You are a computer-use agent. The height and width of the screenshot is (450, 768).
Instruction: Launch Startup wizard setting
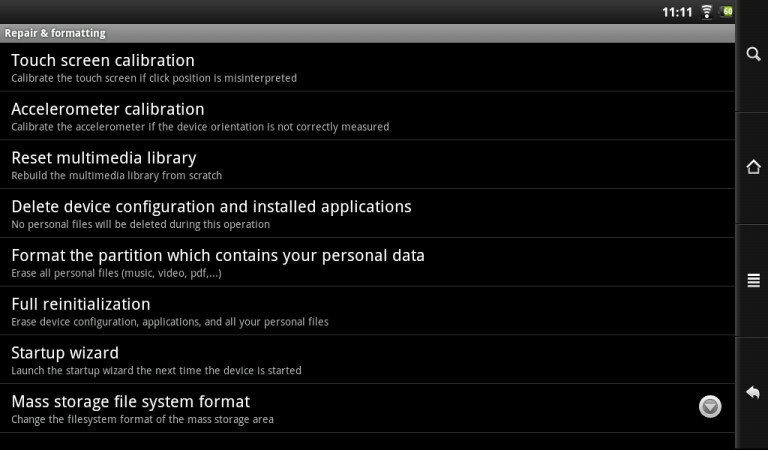[367, 360]
